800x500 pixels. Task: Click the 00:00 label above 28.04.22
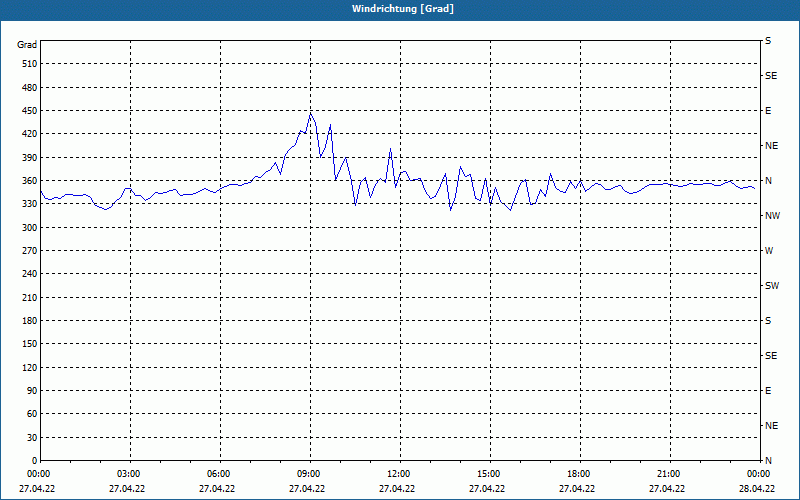coord(758,474)
